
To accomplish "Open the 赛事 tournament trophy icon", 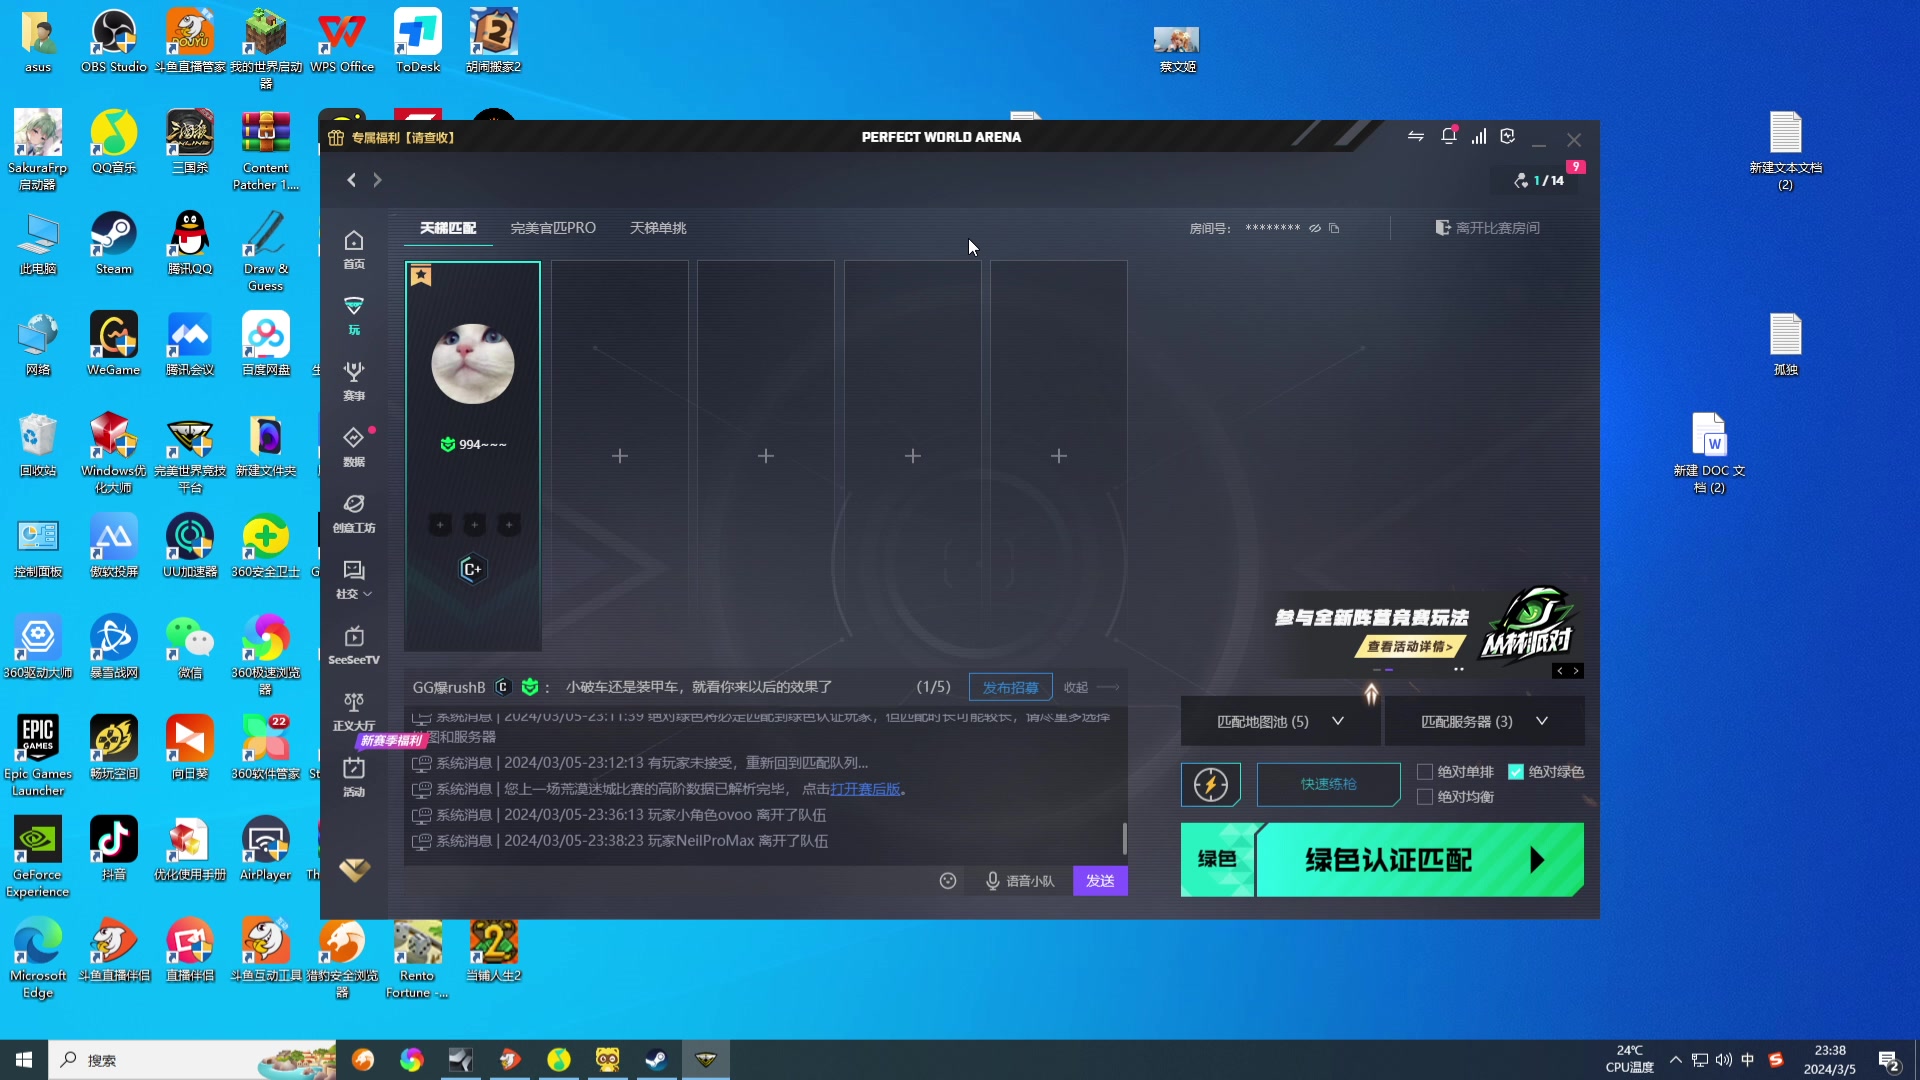I will coord(354,380).
